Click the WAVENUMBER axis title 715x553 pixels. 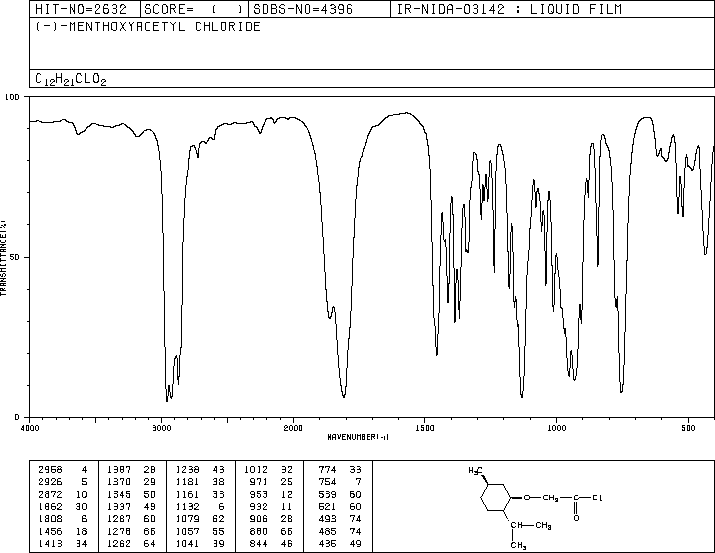coord(358,437)
